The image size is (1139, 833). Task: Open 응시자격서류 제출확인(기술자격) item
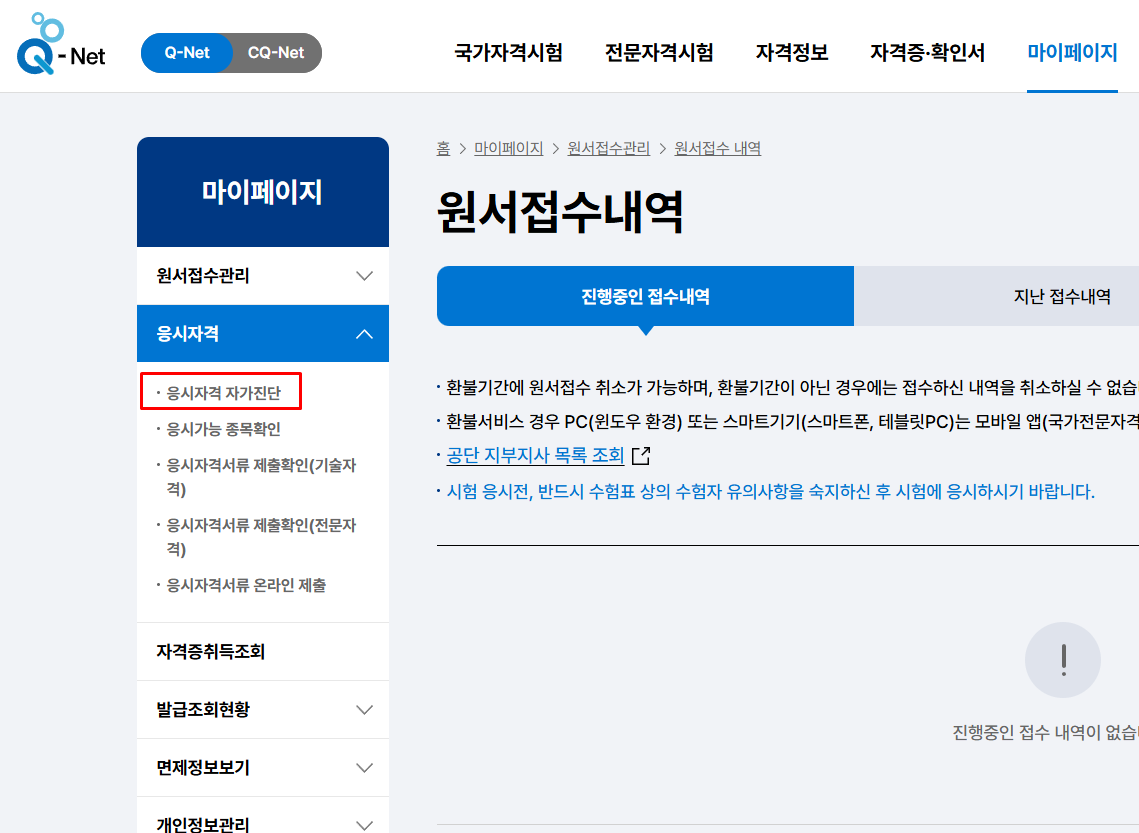pos(262,477)
